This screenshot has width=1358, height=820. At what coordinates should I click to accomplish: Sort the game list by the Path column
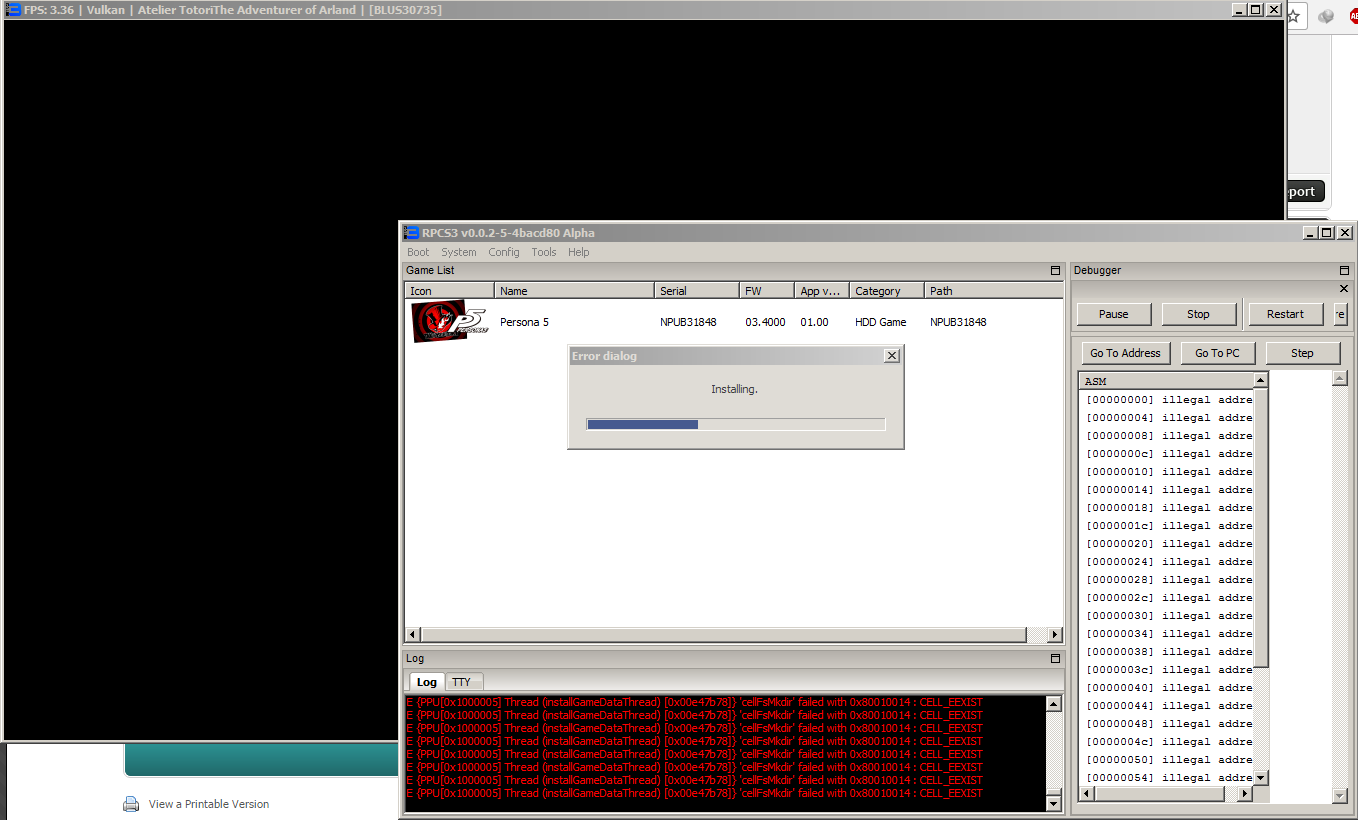click(993, 291)
